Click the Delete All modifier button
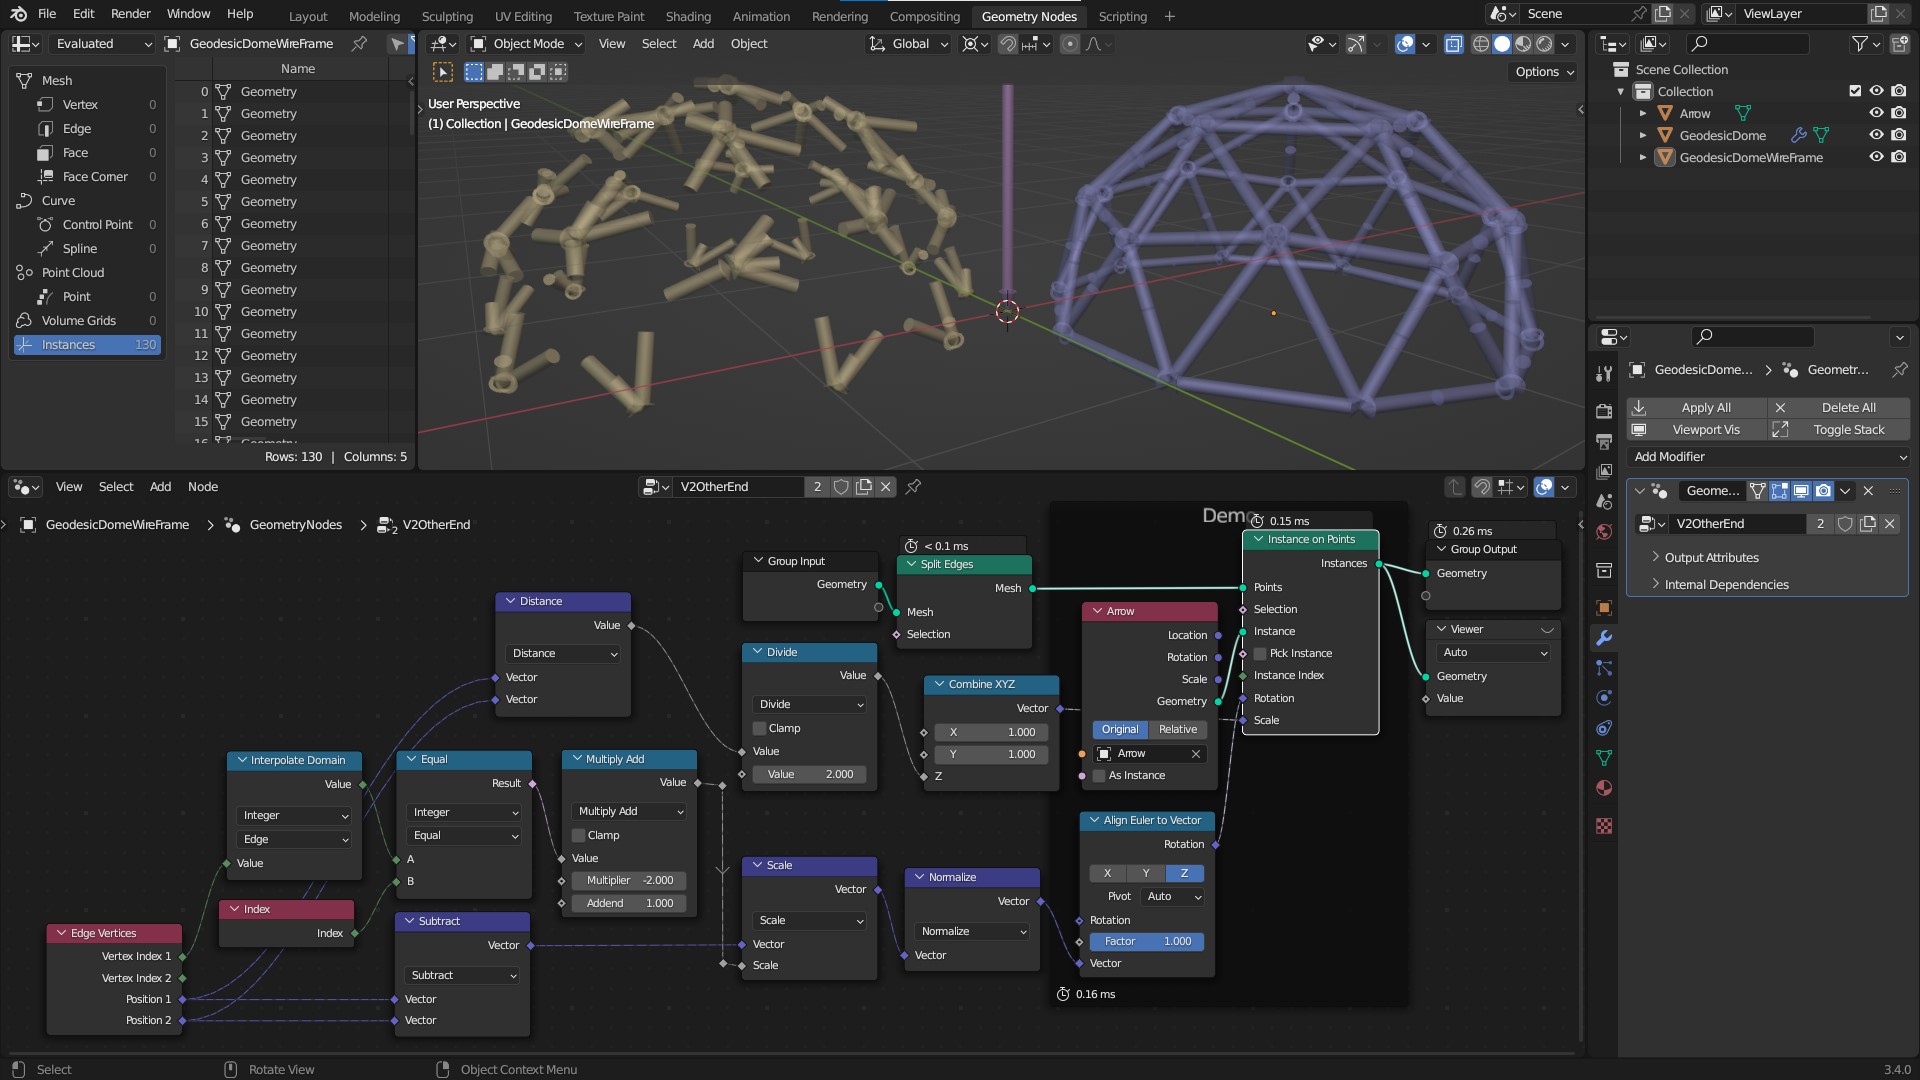 click(x=1847, y=406)
